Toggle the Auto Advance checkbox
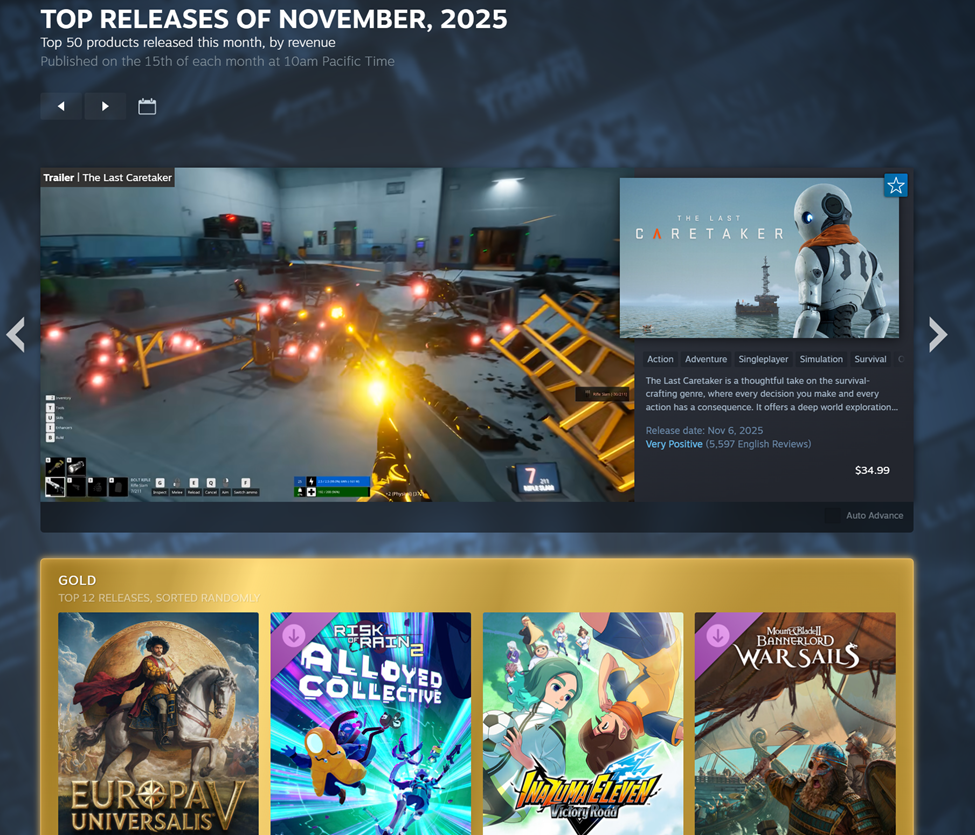 click(832, 516)
